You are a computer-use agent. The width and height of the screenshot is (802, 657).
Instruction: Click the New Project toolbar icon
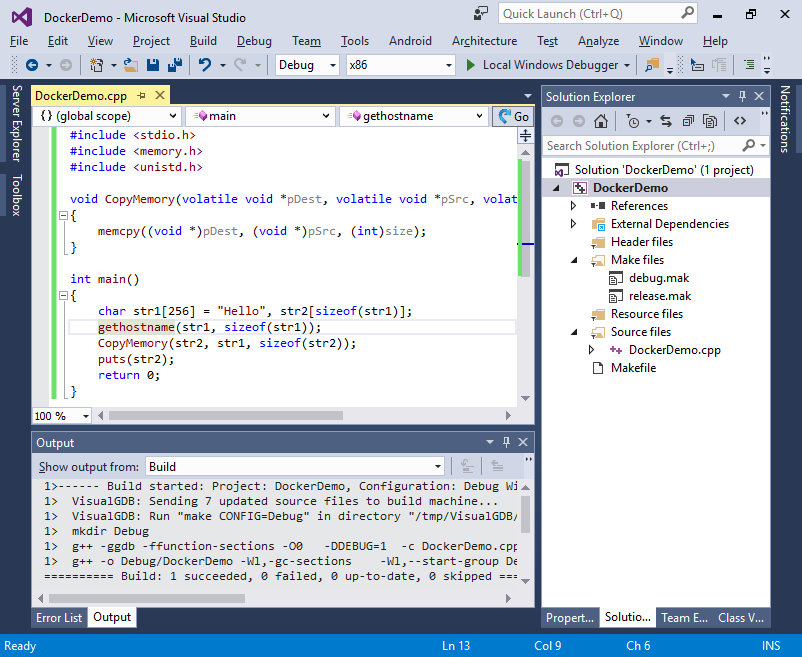pos(96,65)
